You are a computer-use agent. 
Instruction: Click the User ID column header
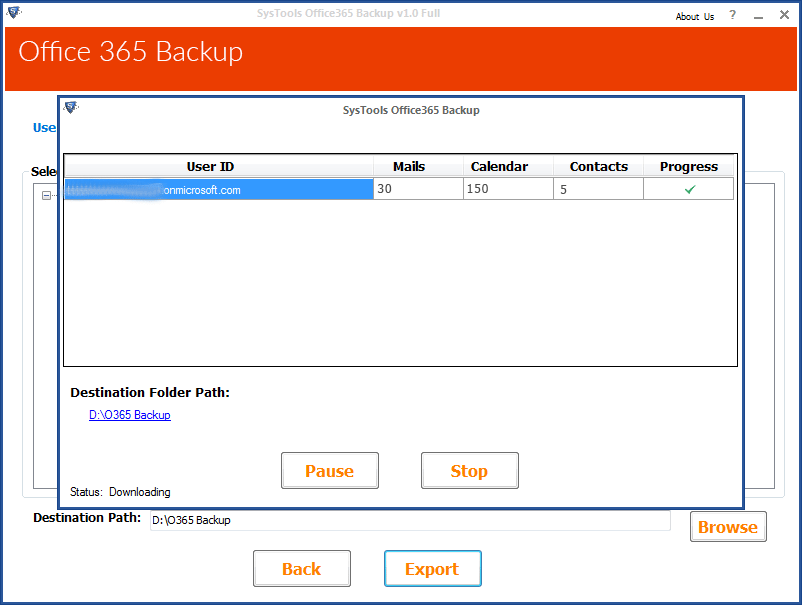tap(210, 166)
